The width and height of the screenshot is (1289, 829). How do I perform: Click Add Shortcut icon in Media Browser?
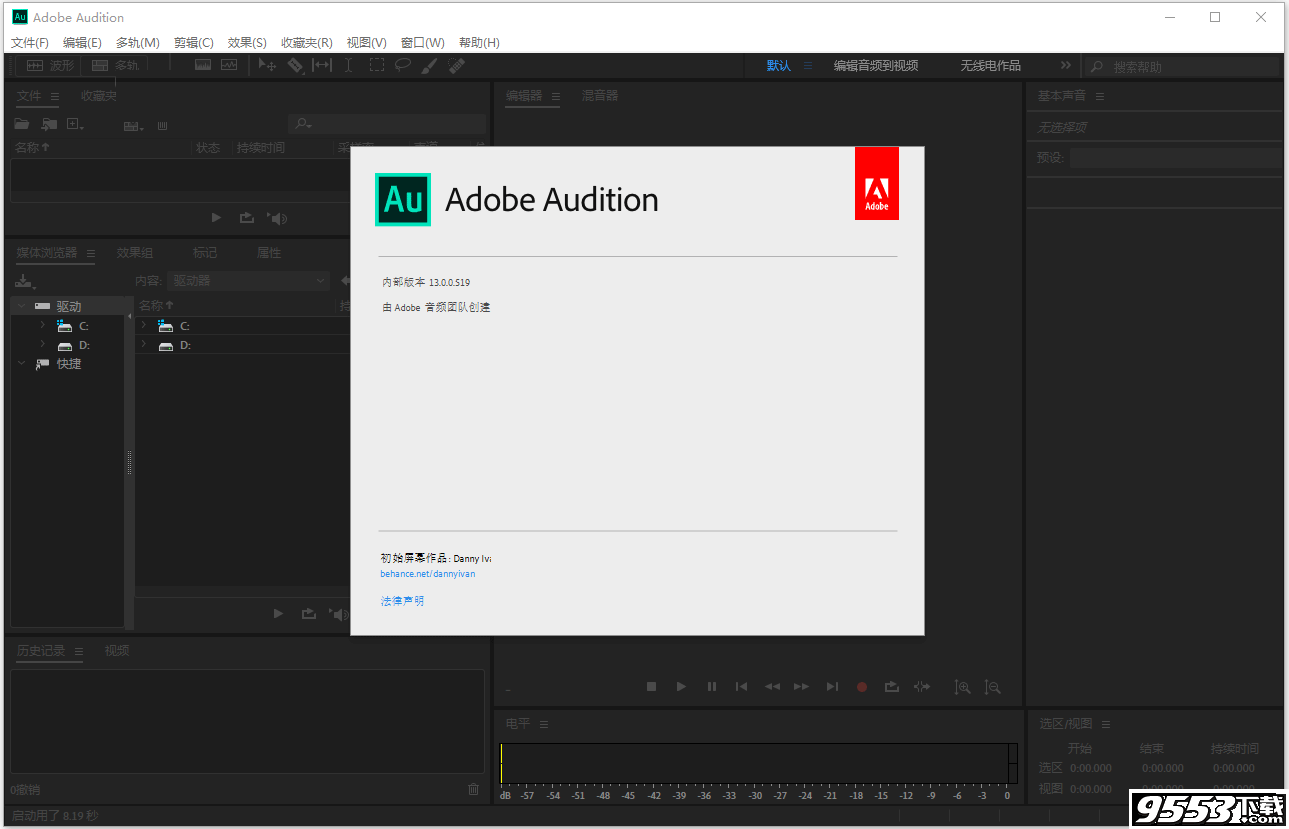[25, 281]
